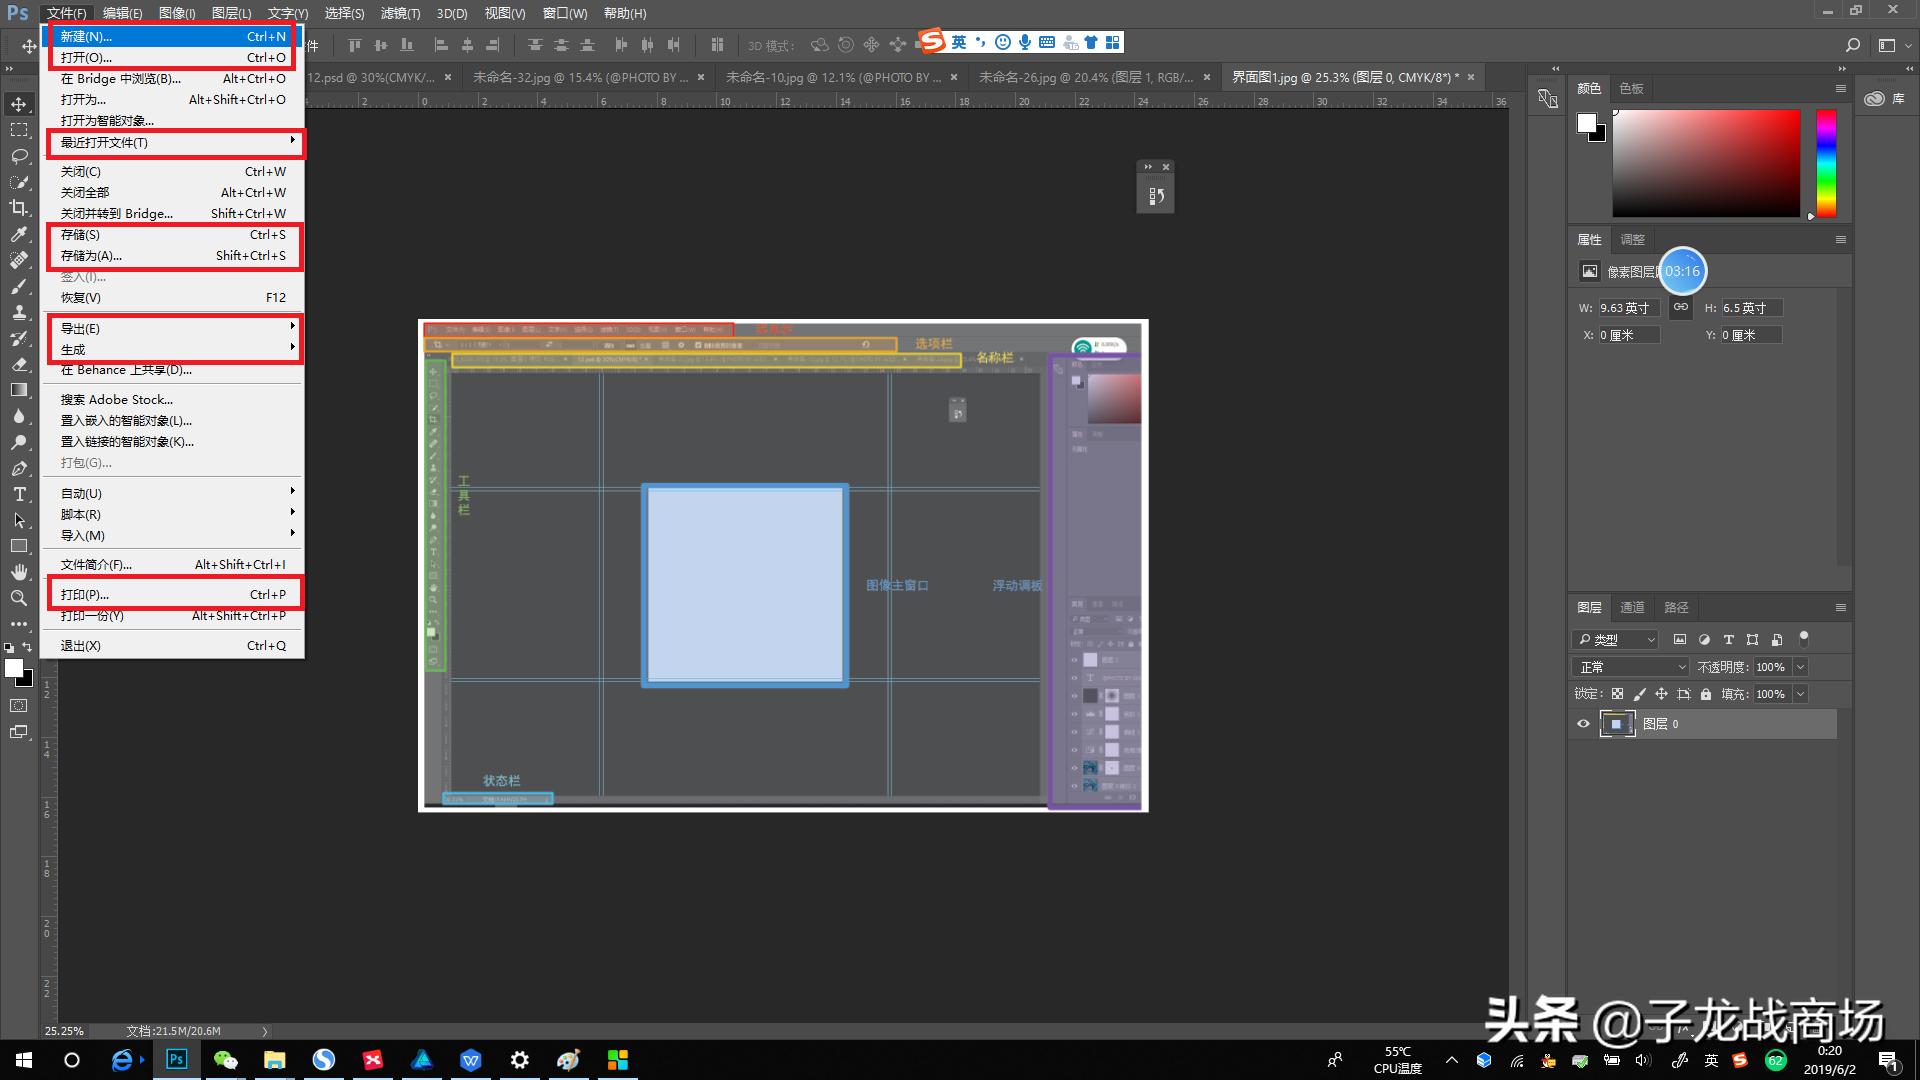This screenshot has height=1080, width=1920.
Task: Click lock transparent pixels icon
Action: pyautogui.click(x=1617, y=694)
